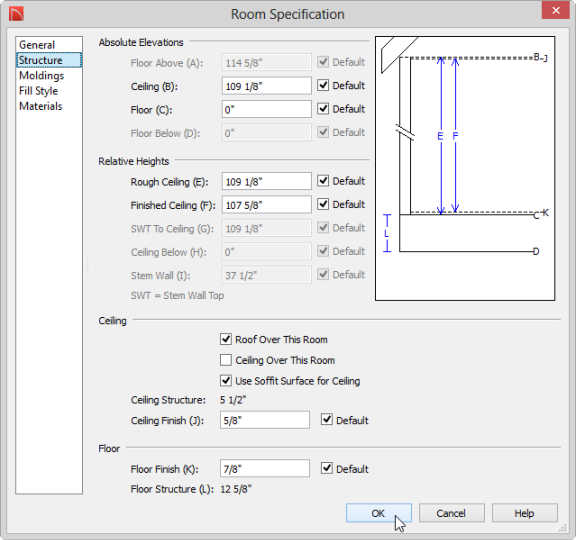Screen dimensions: 576x540
Task: Open the Moldings panel
Action: [x=42, y=75]
